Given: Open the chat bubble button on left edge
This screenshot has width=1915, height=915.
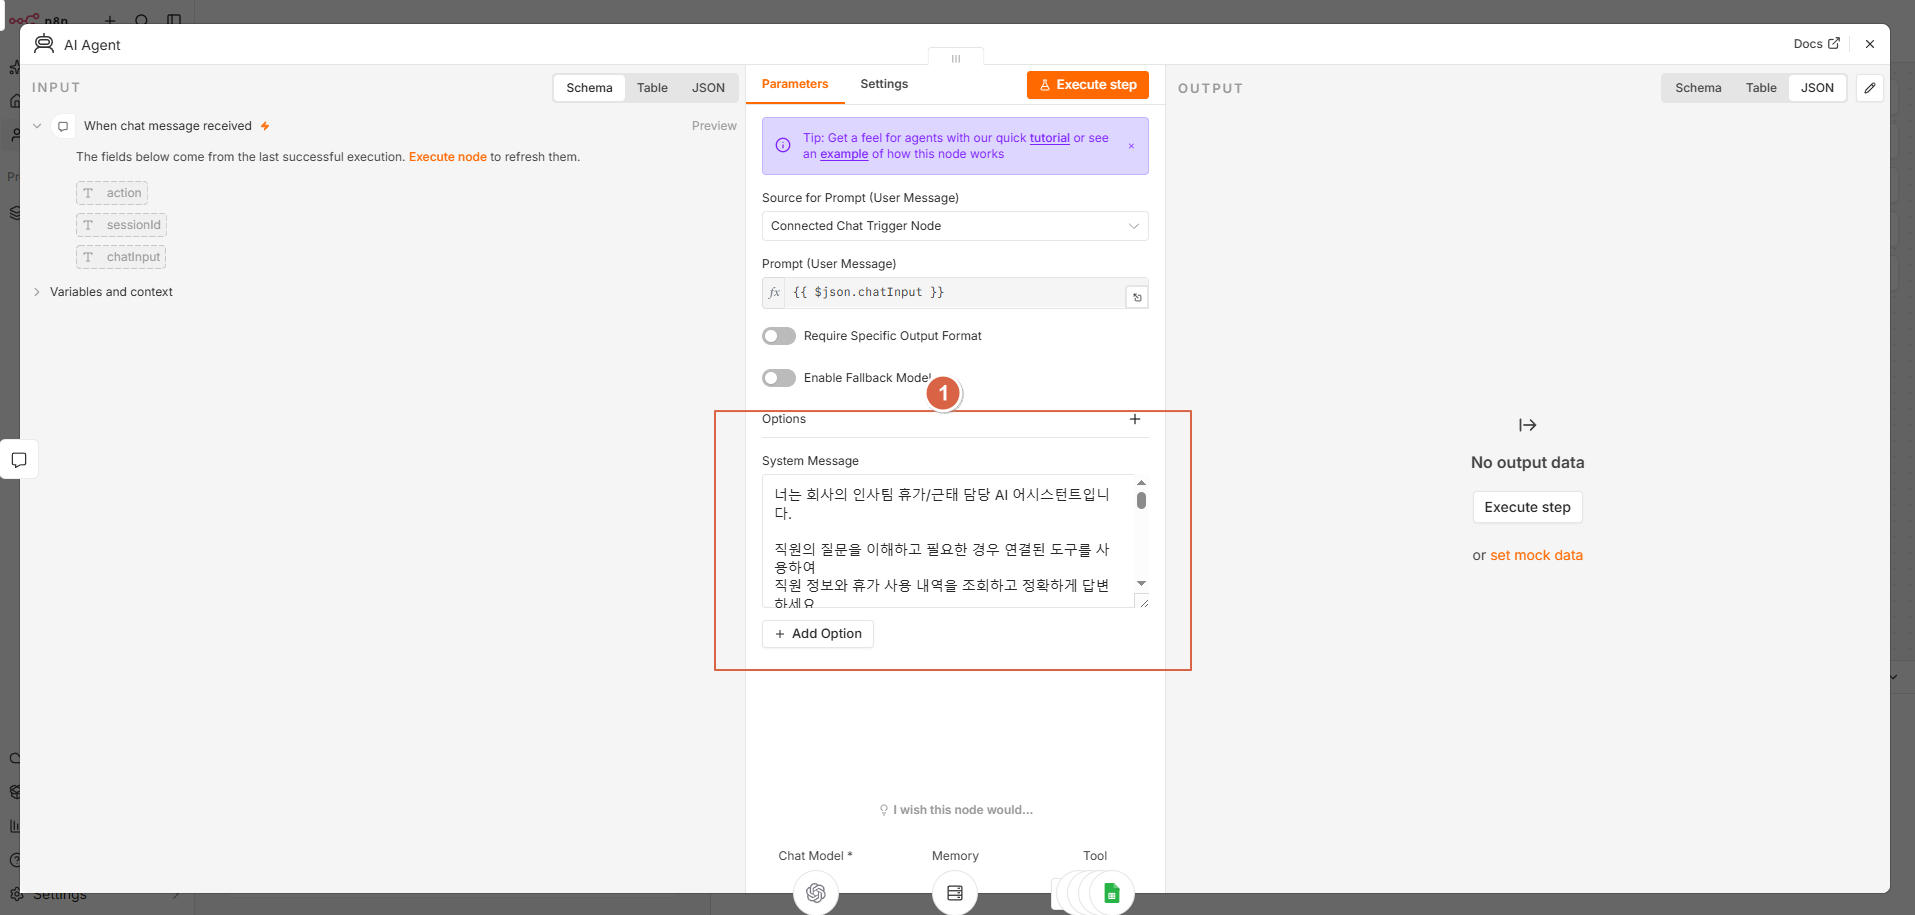Looking at the screenshot, I should [x=19, y=460].
